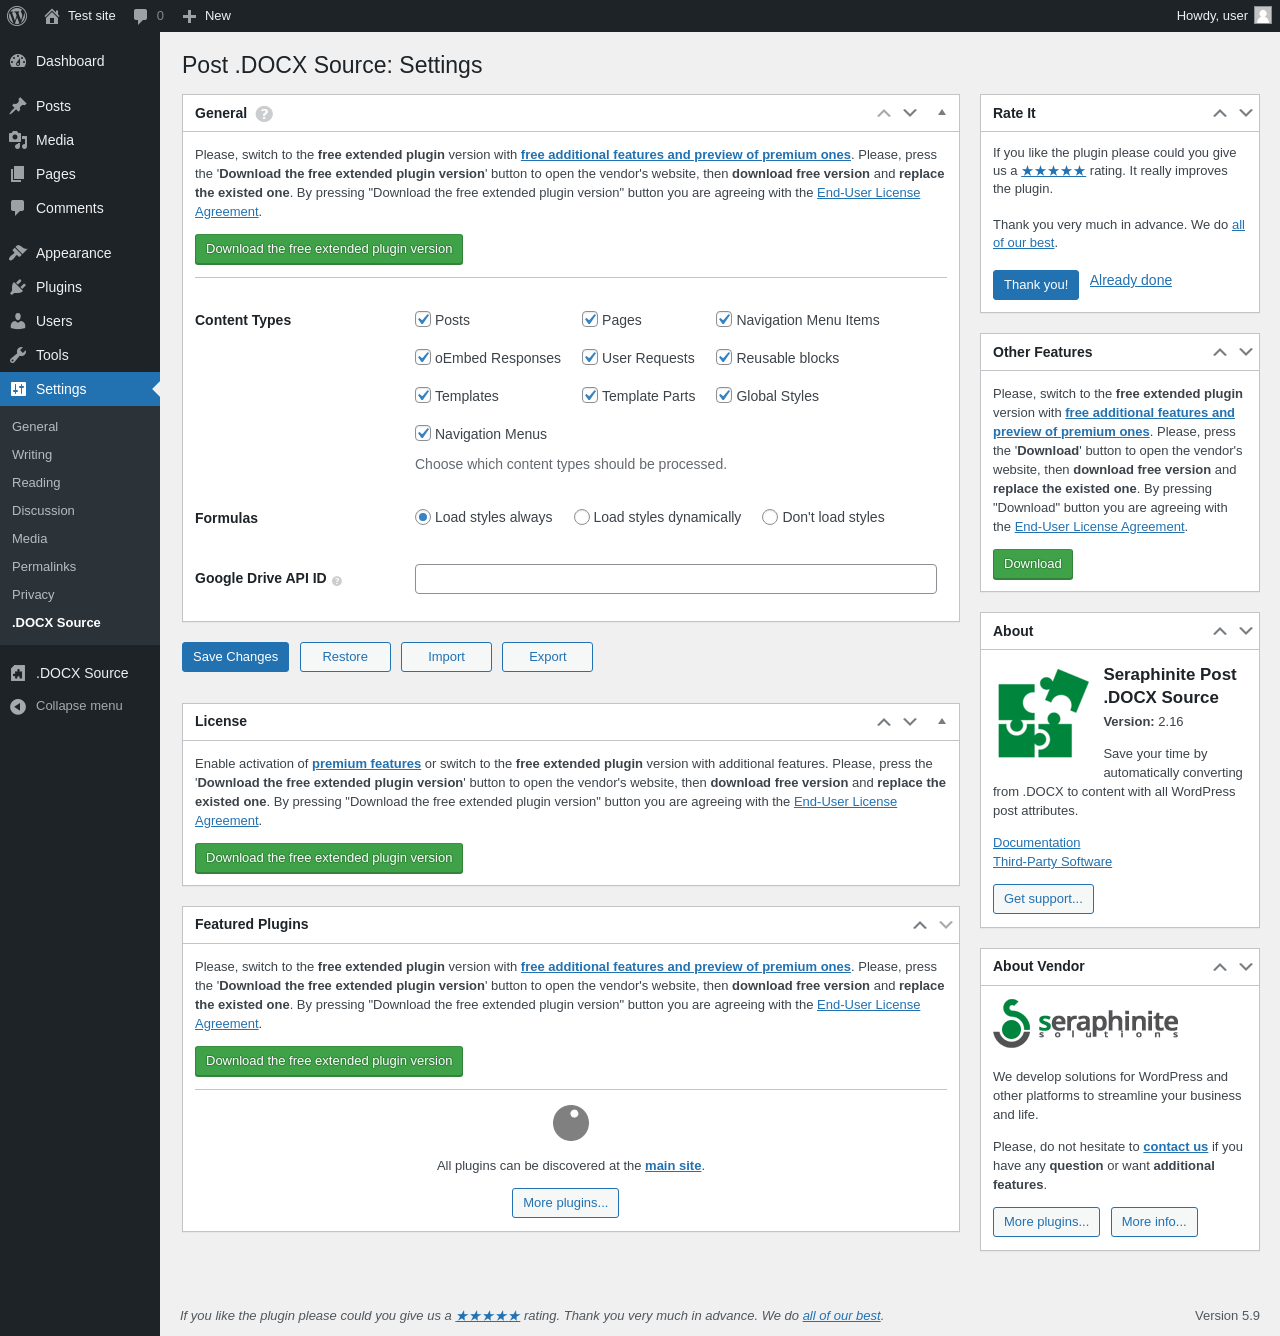1280x1336 pixels.
Task: Collapse the General panel using its triangle toggle
Action: [942, 113]
